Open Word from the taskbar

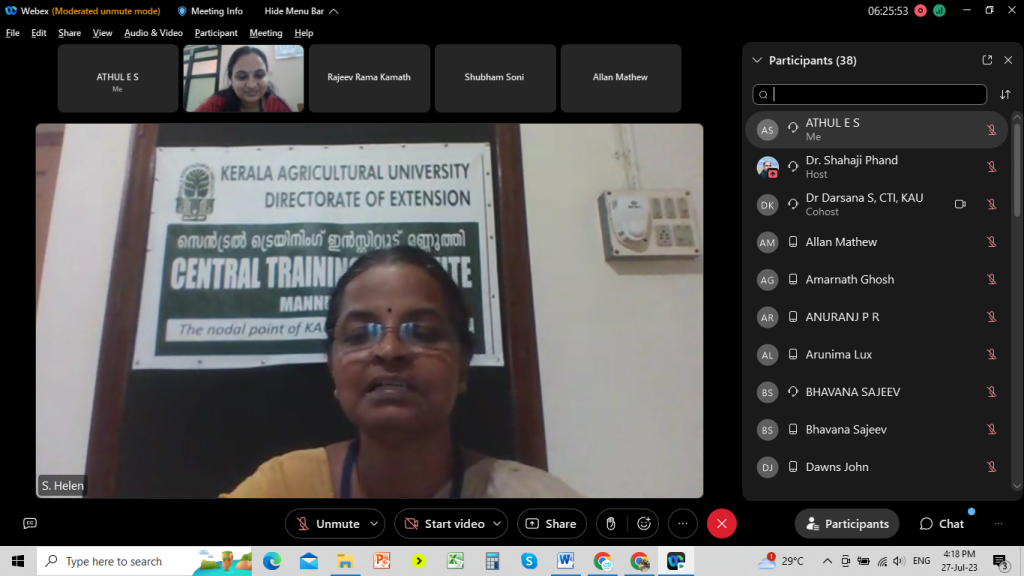coord(566,561)
